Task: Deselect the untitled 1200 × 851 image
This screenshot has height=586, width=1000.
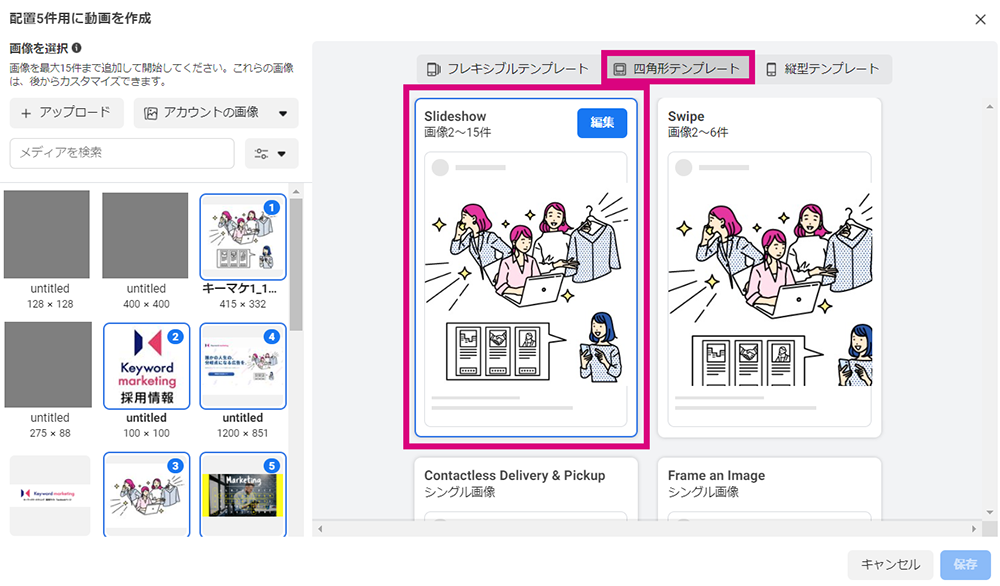Action: pyautogui.click(x=242, y=365)
